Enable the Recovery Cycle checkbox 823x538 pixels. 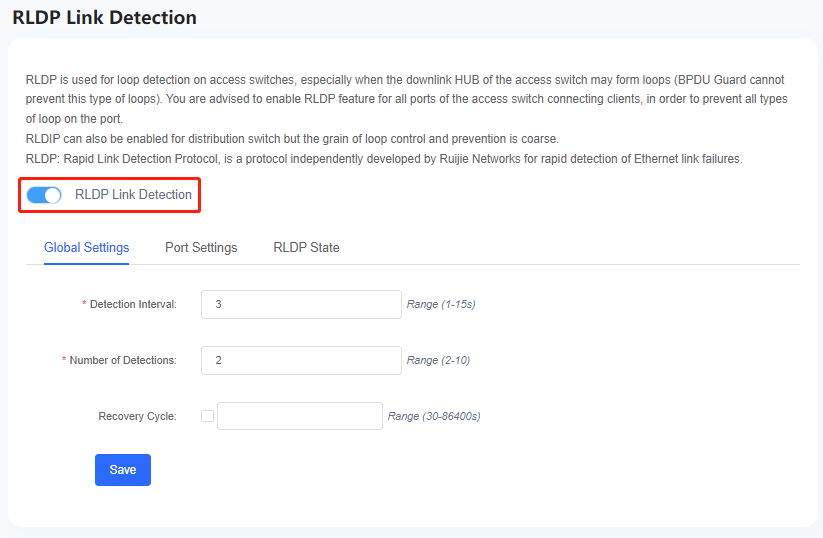point(207,416)
